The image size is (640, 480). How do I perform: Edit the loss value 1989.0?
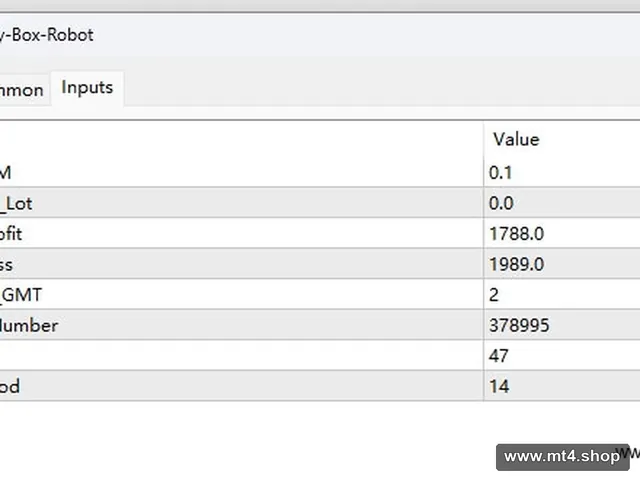(562, 264)
